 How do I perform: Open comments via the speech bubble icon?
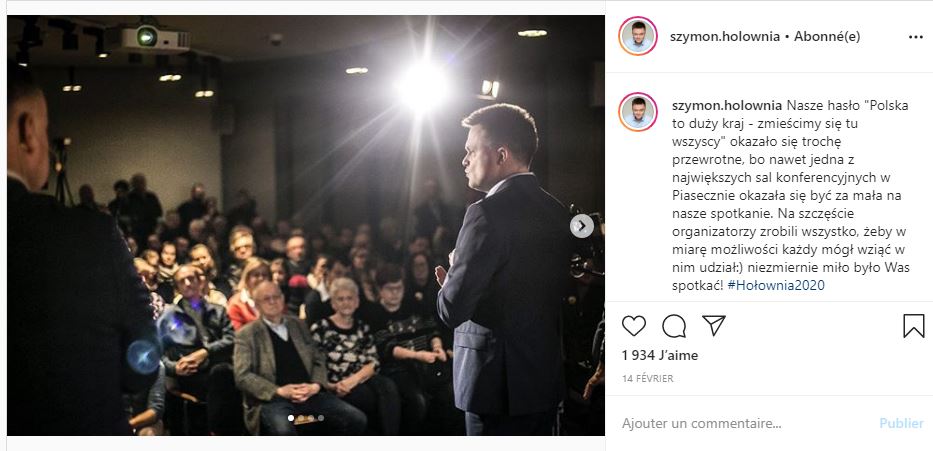674,326
